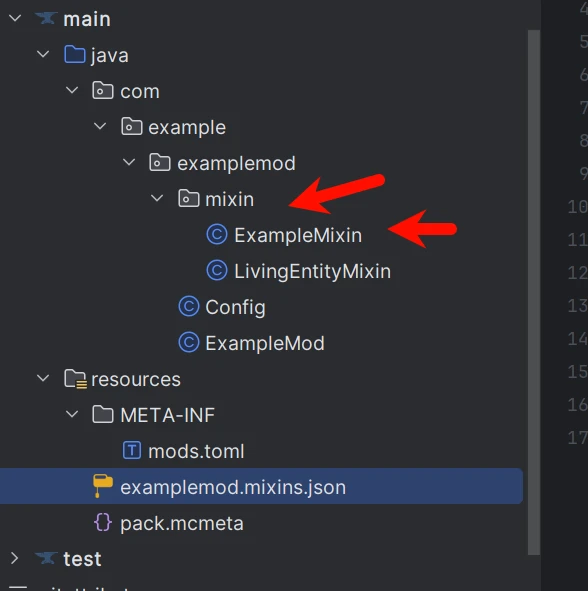The width and height of the screenshot is (588, 591).
Task: Collapse the main module node
Action: click(x=15, y=18)
